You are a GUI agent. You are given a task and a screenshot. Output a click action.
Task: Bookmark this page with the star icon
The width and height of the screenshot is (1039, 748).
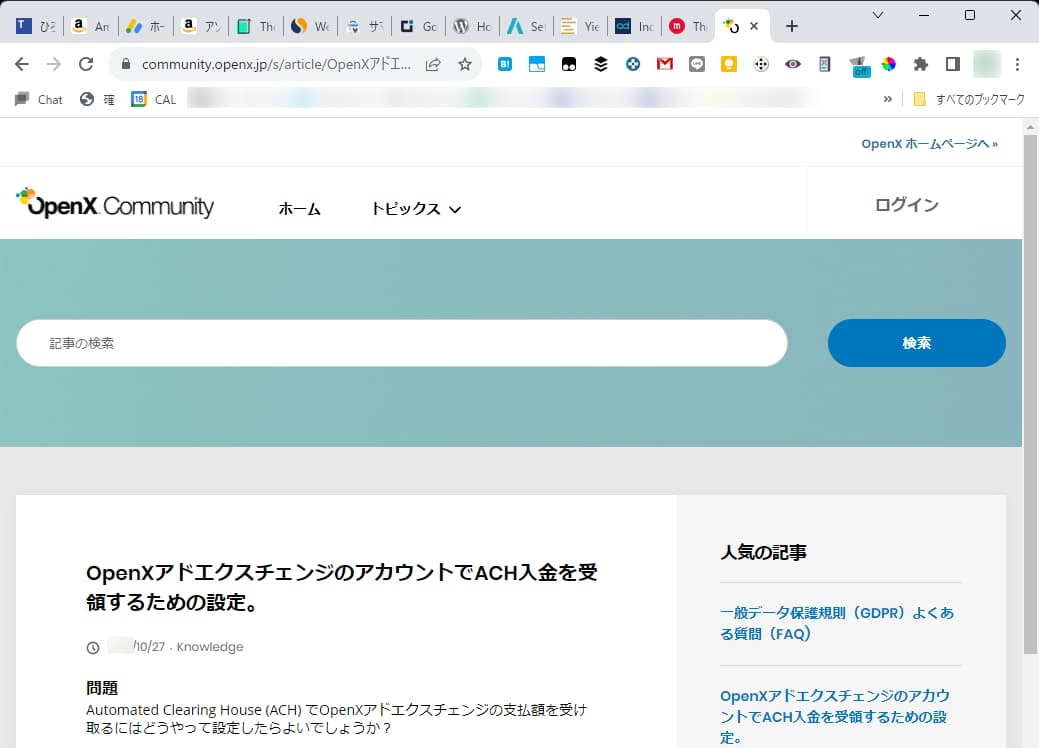[x=465, y=64]
